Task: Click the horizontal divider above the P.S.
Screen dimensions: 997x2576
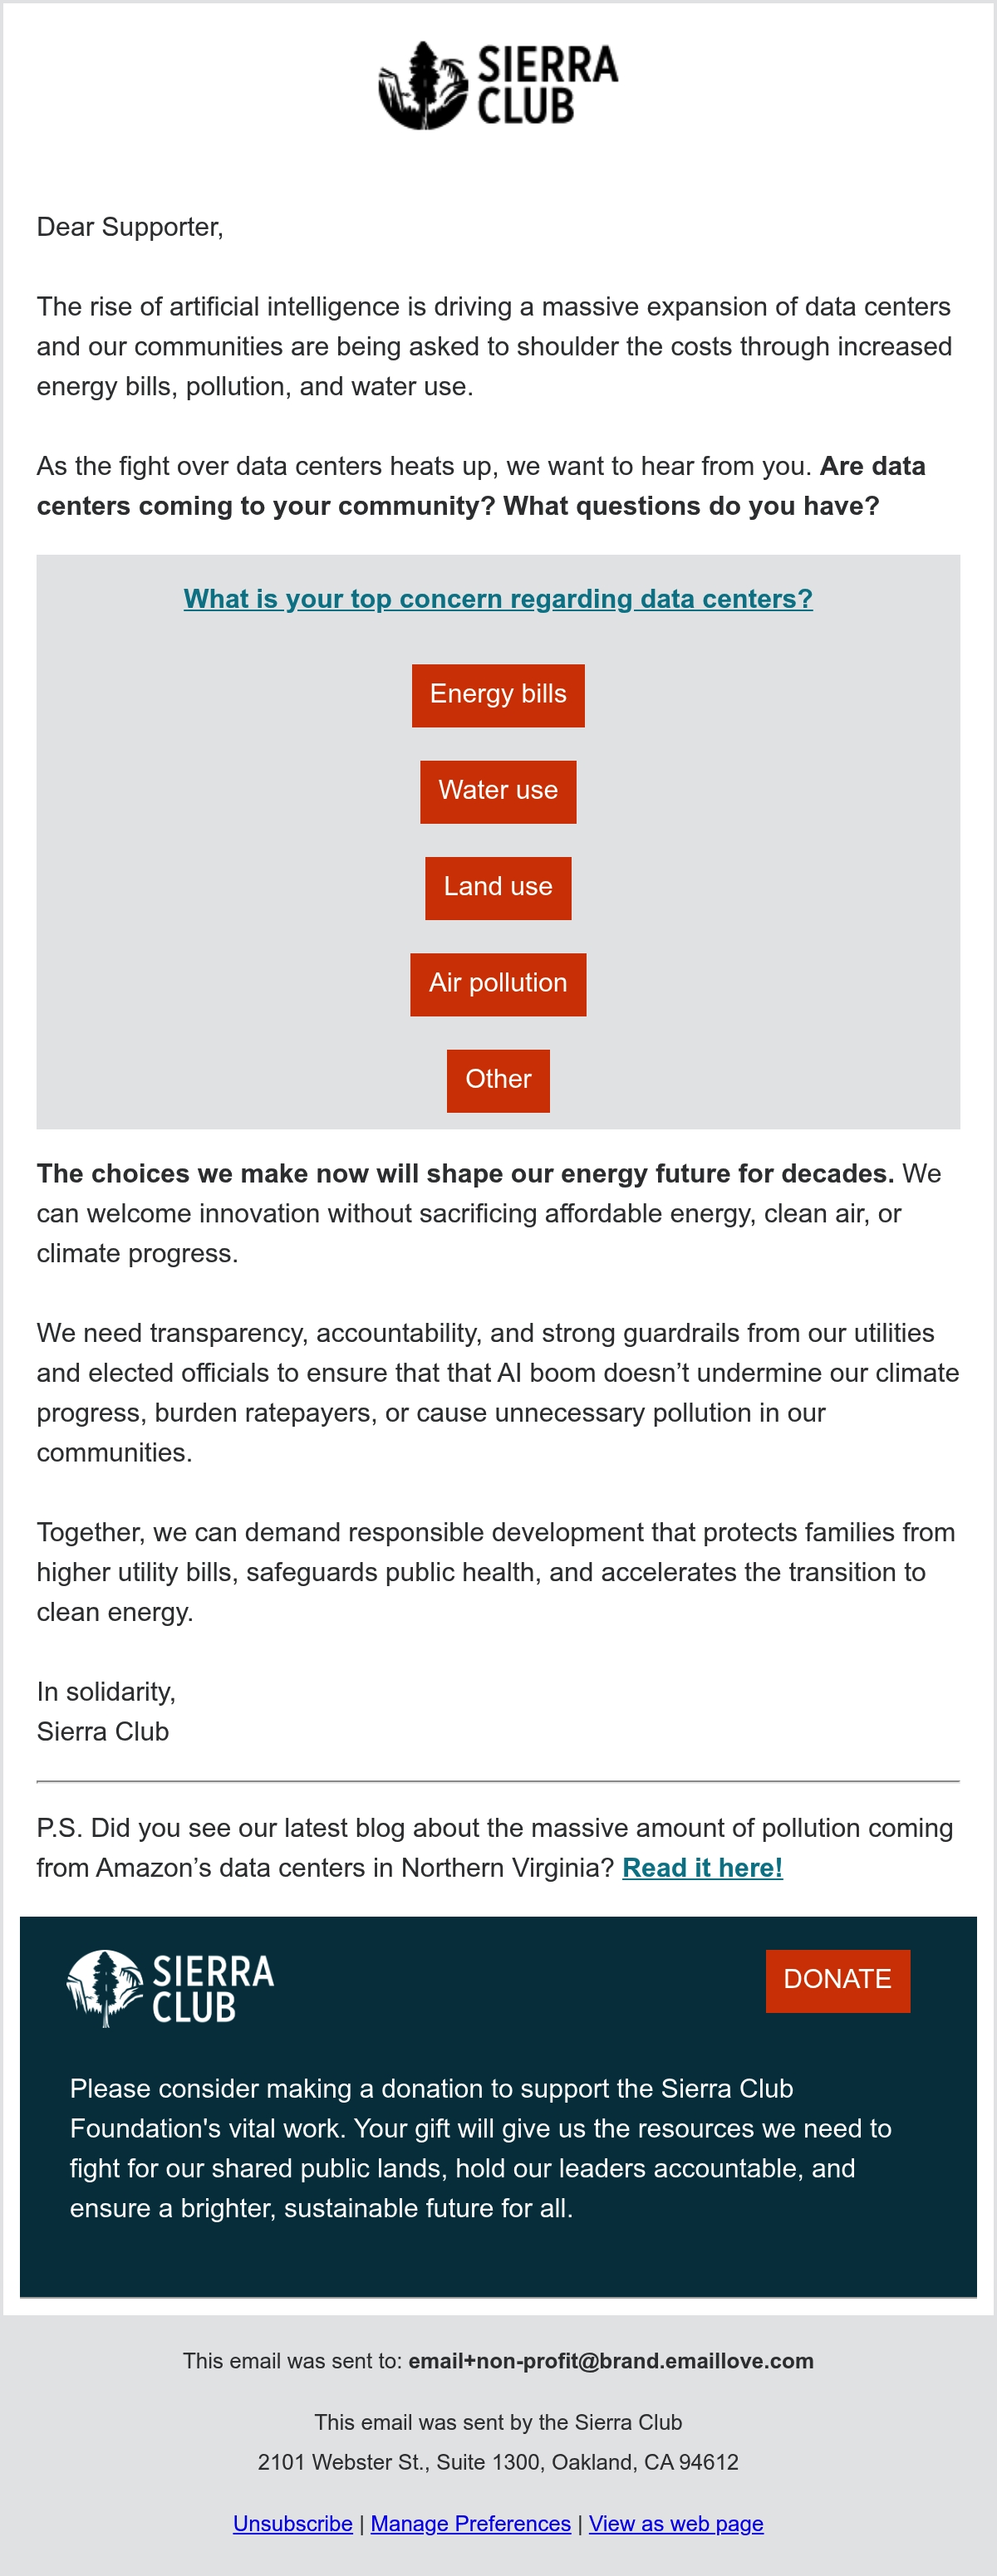Action: point(498,1781)
